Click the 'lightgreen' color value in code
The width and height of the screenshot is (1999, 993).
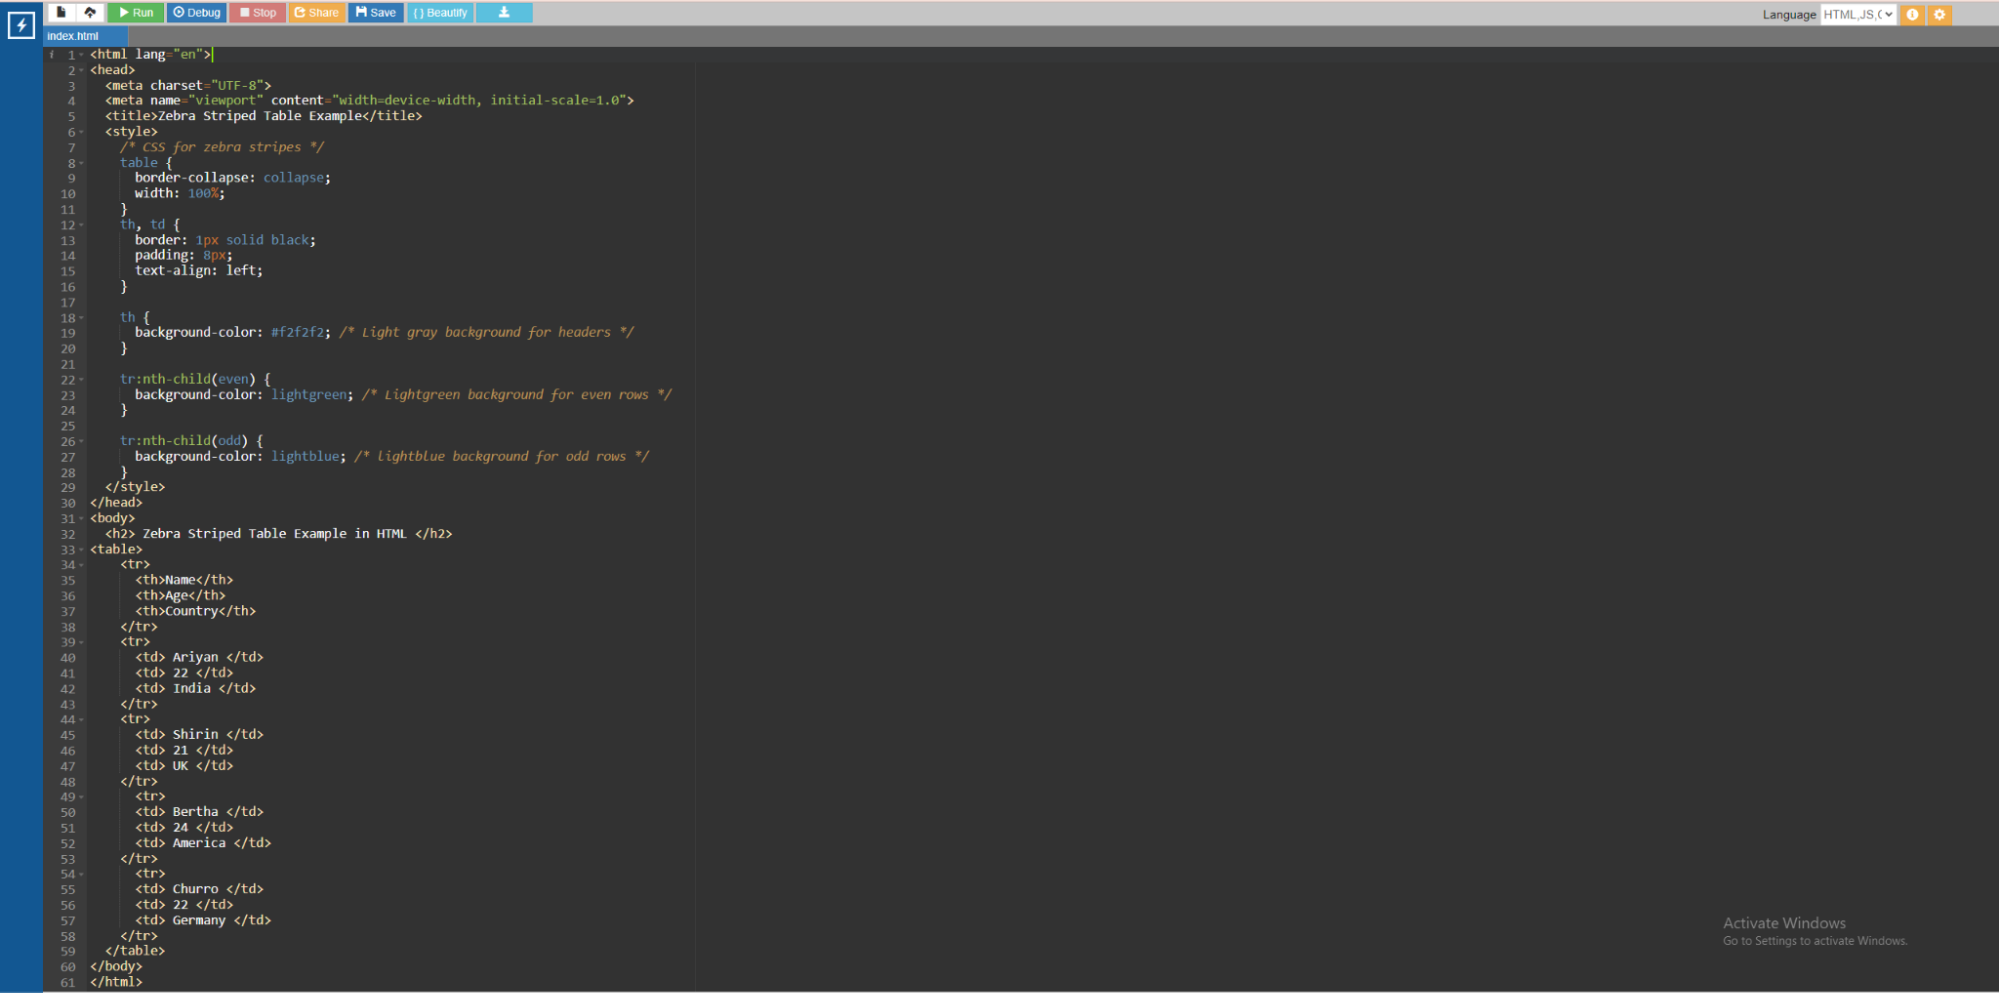[x=309, y=395]
